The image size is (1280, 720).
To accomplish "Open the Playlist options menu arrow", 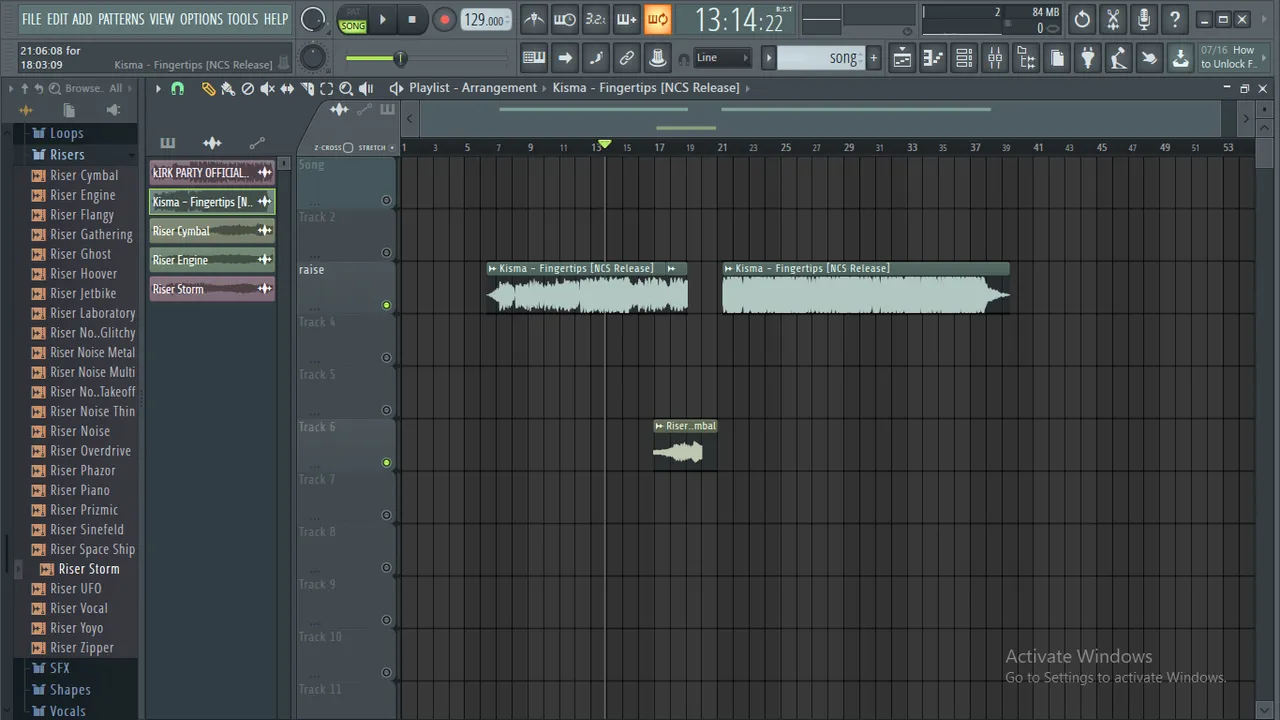I will [158, 88].
